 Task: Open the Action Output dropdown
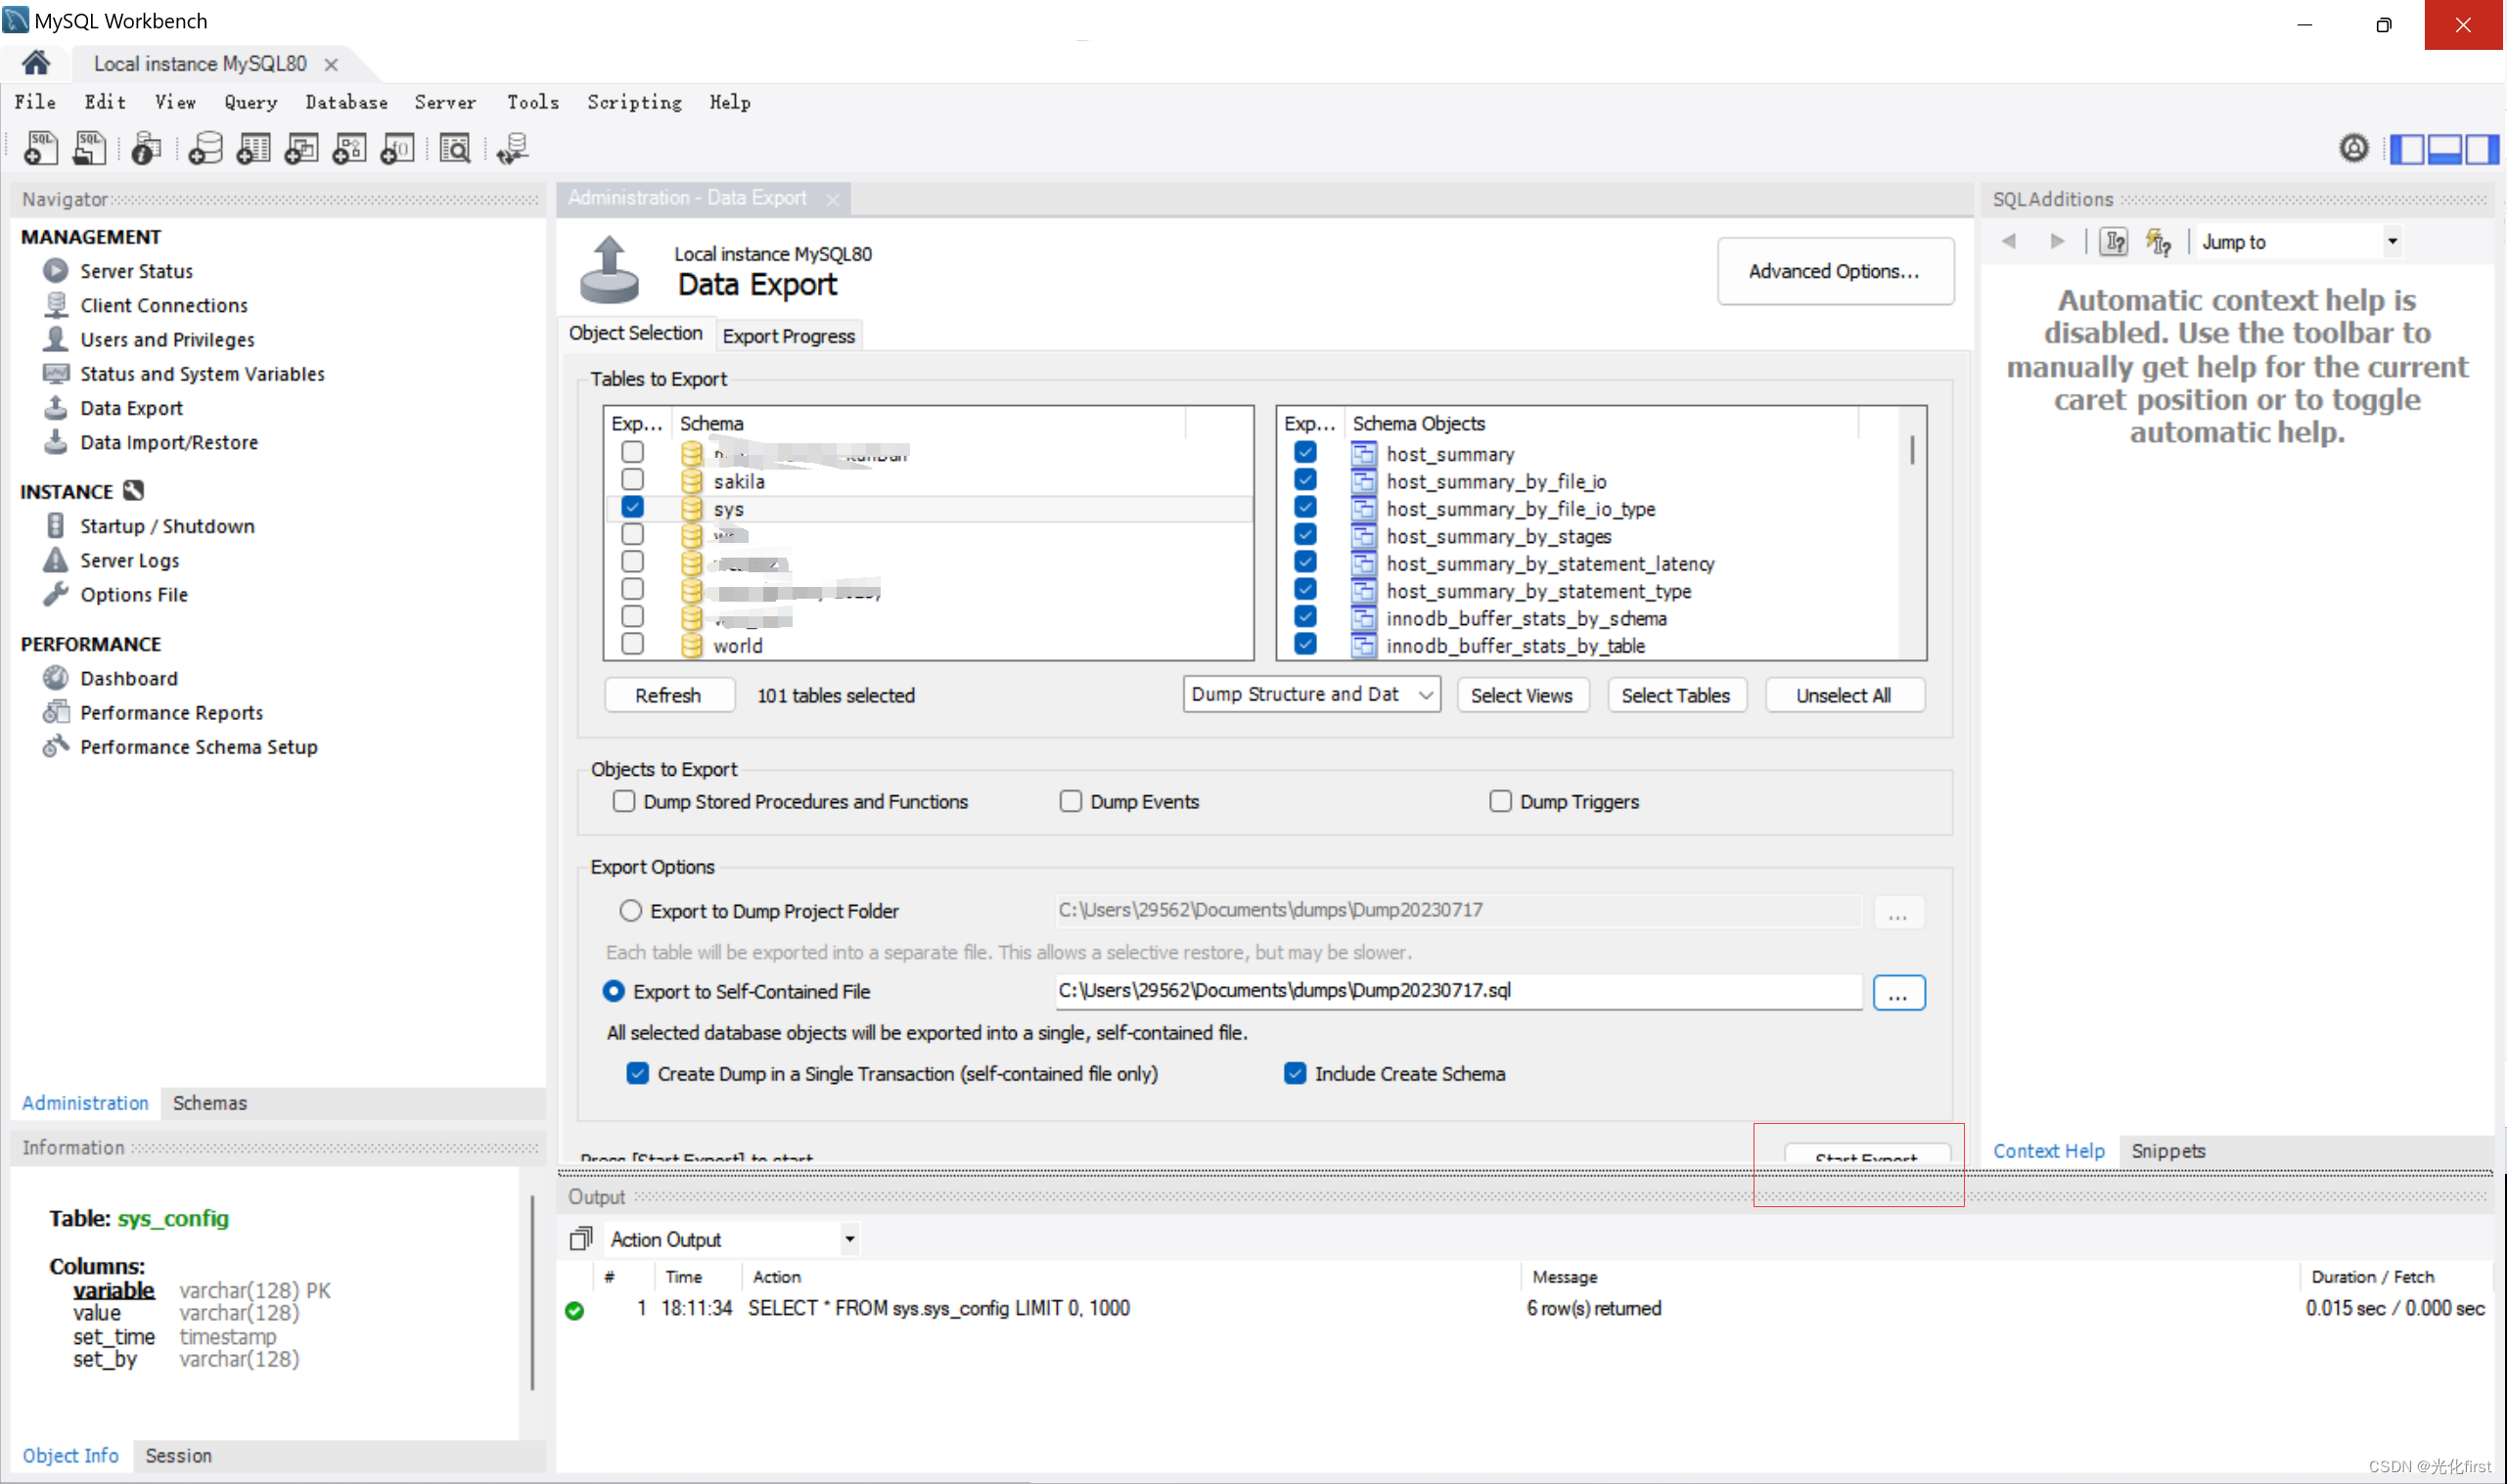pyautogui.click(x=731, y=1239)
